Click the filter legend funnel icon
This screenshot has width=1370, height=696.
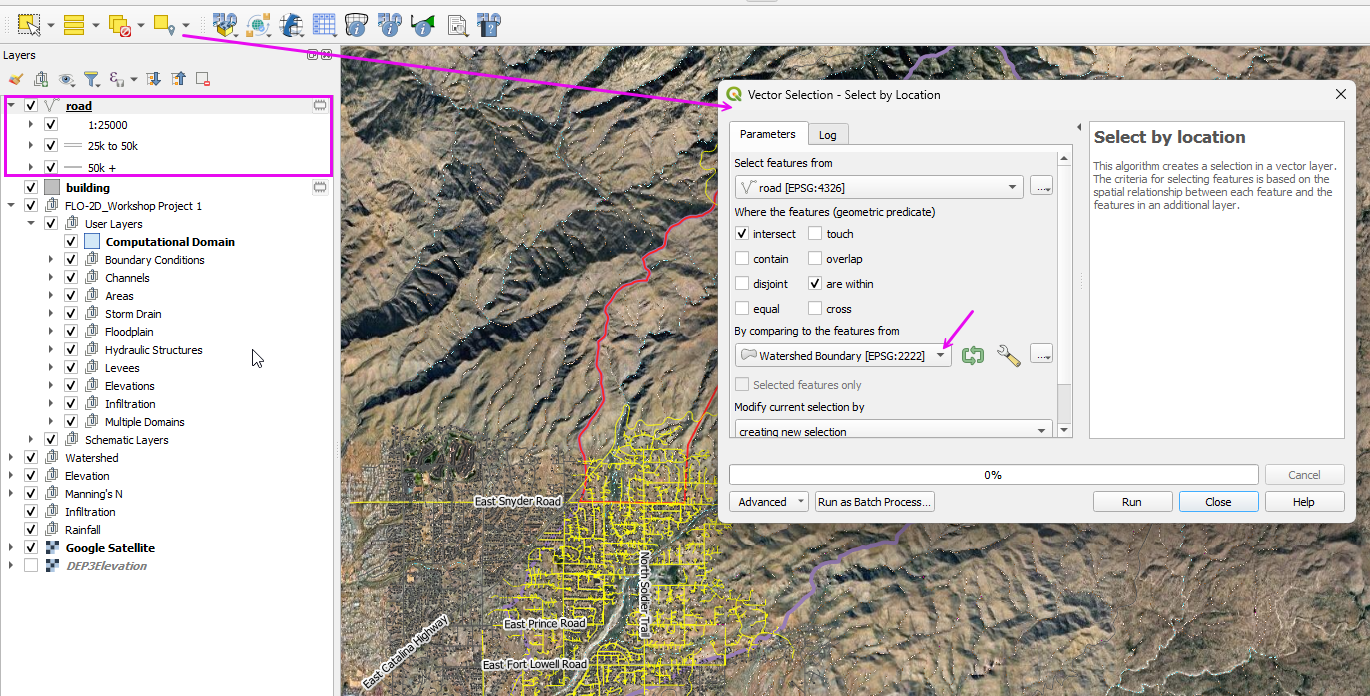[x=91, y=79]
